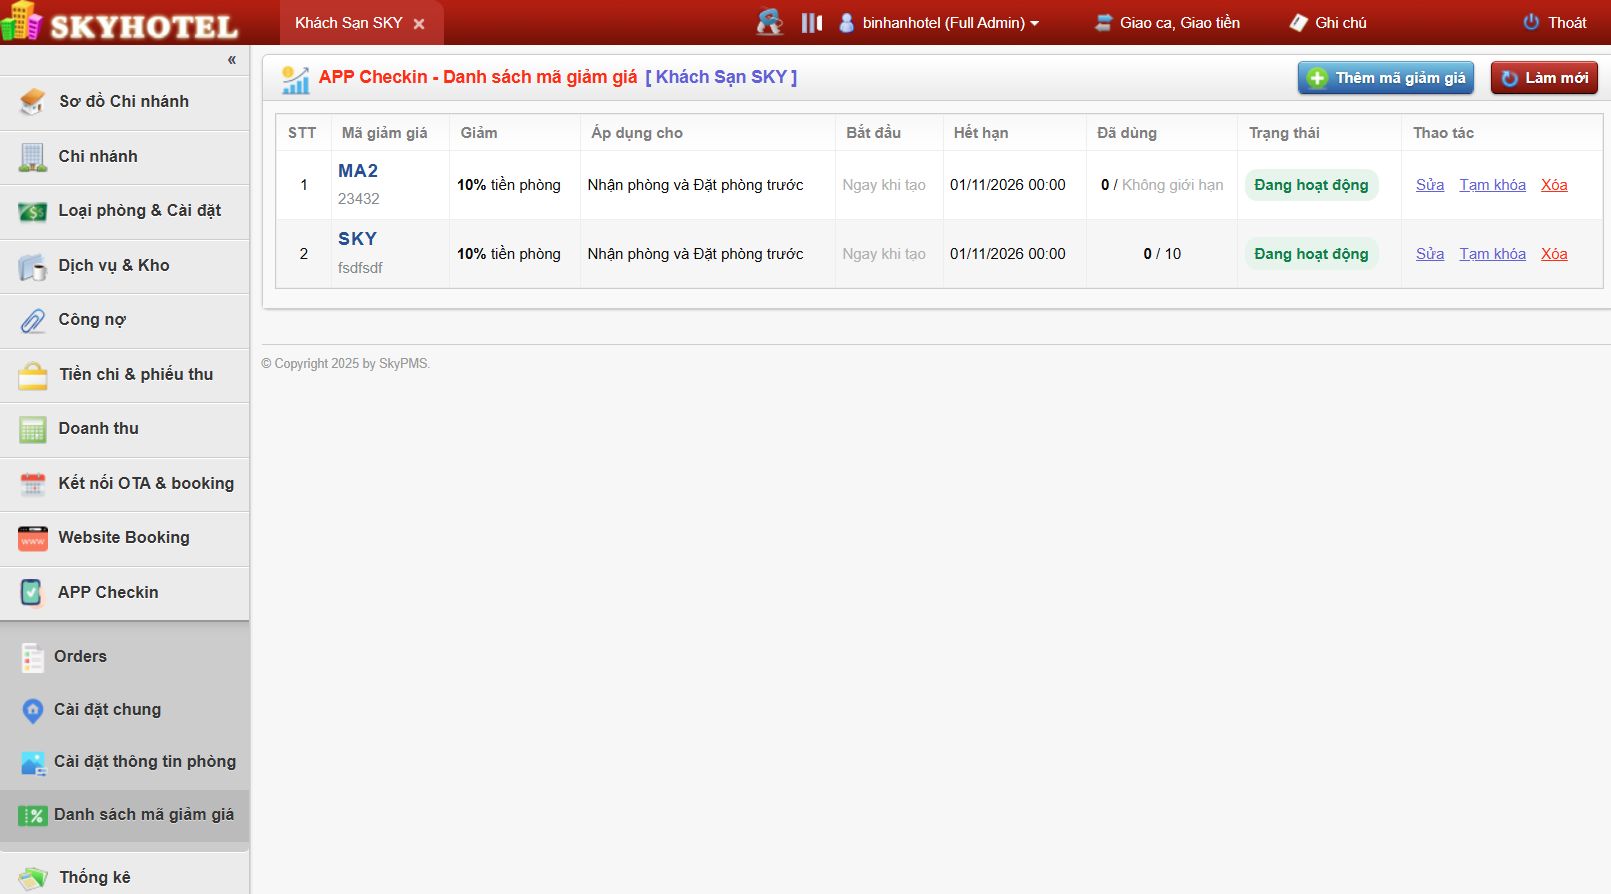Click the columns icon in the top bar
This screenshot has height=894, width=1611.
tap(811, 22)
